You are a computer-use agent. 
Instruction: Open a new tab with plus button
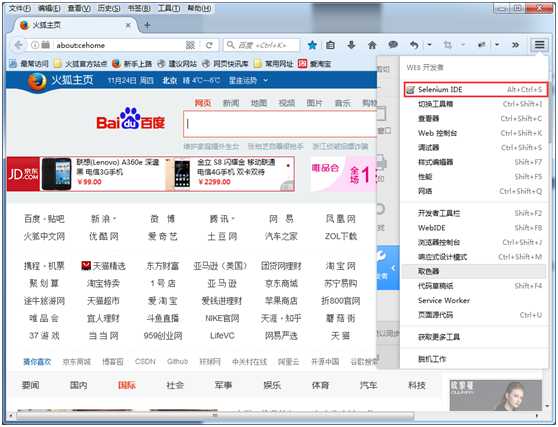pos(147,25)
